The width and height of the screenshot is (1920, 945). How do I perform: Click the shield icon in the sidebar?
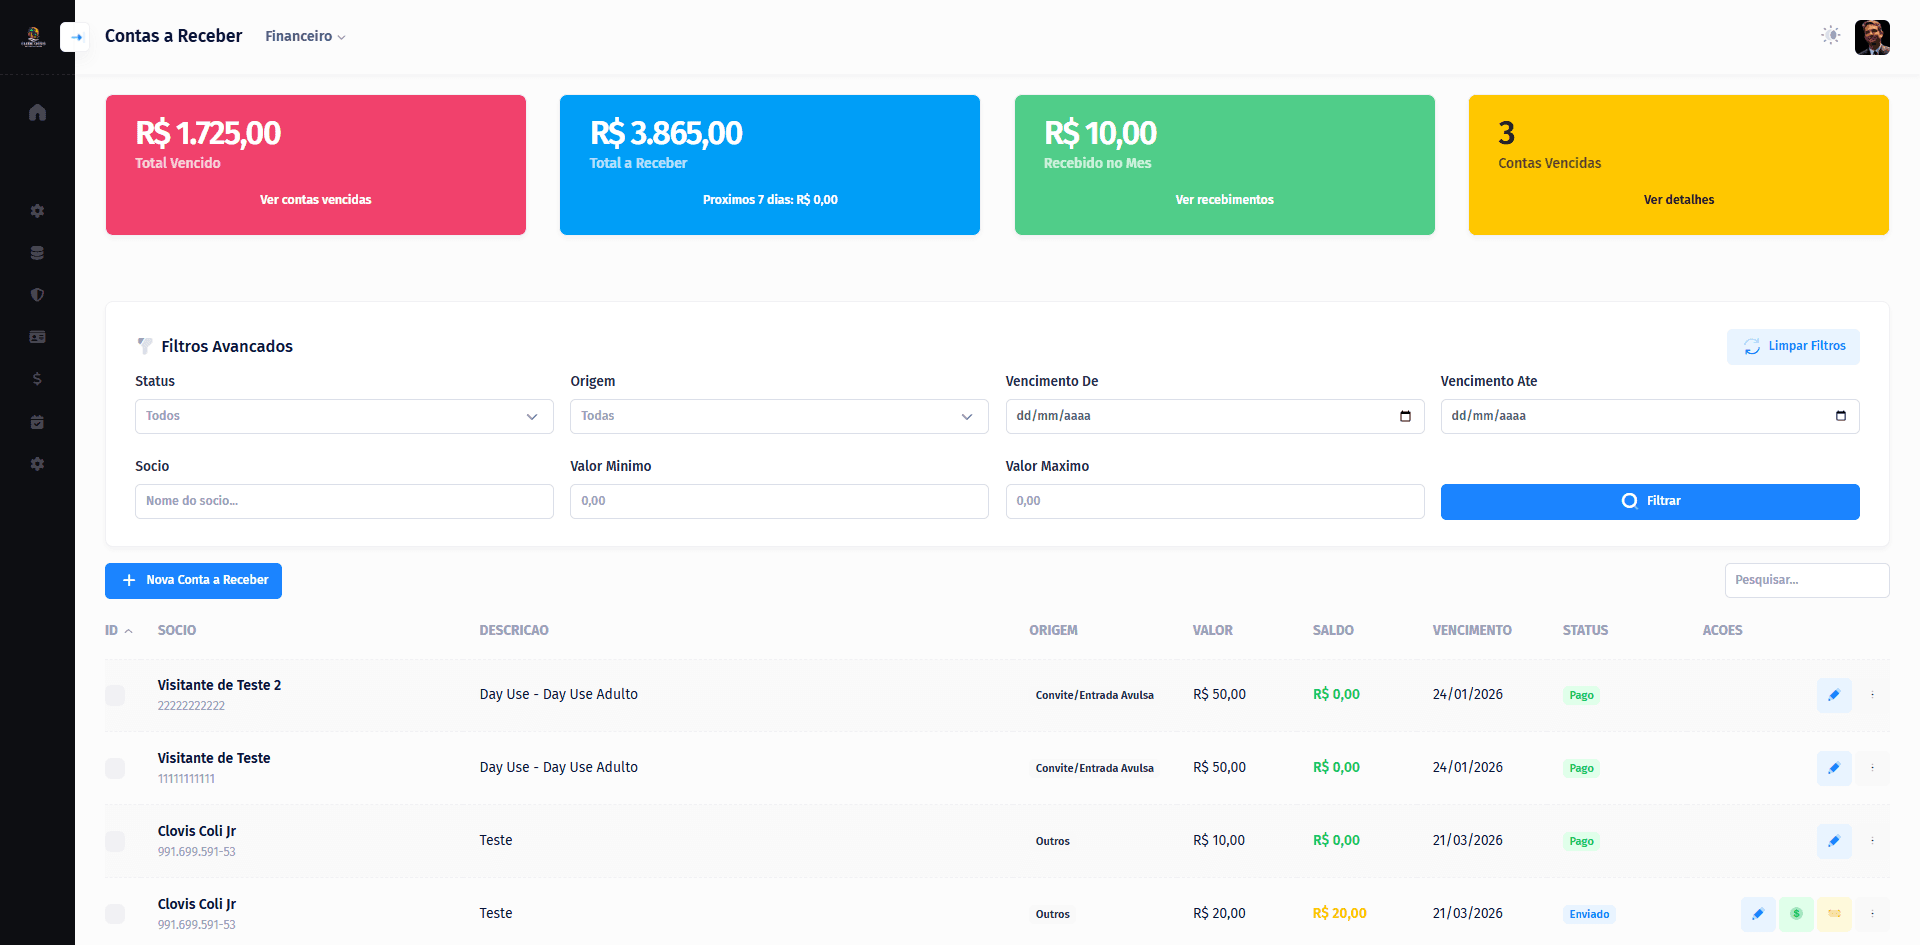(37, 295)
